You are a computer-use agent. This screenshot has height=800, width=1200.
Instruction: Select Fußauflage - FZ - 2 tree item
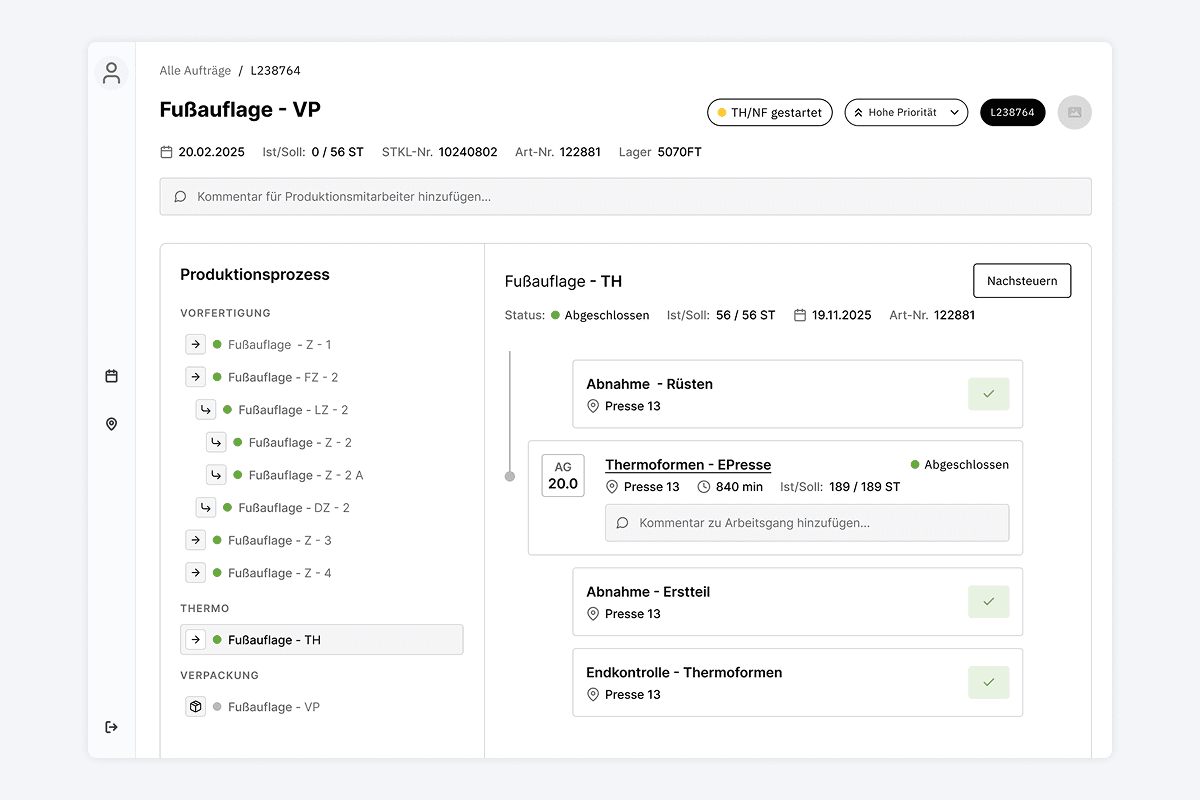click(283, 377)
